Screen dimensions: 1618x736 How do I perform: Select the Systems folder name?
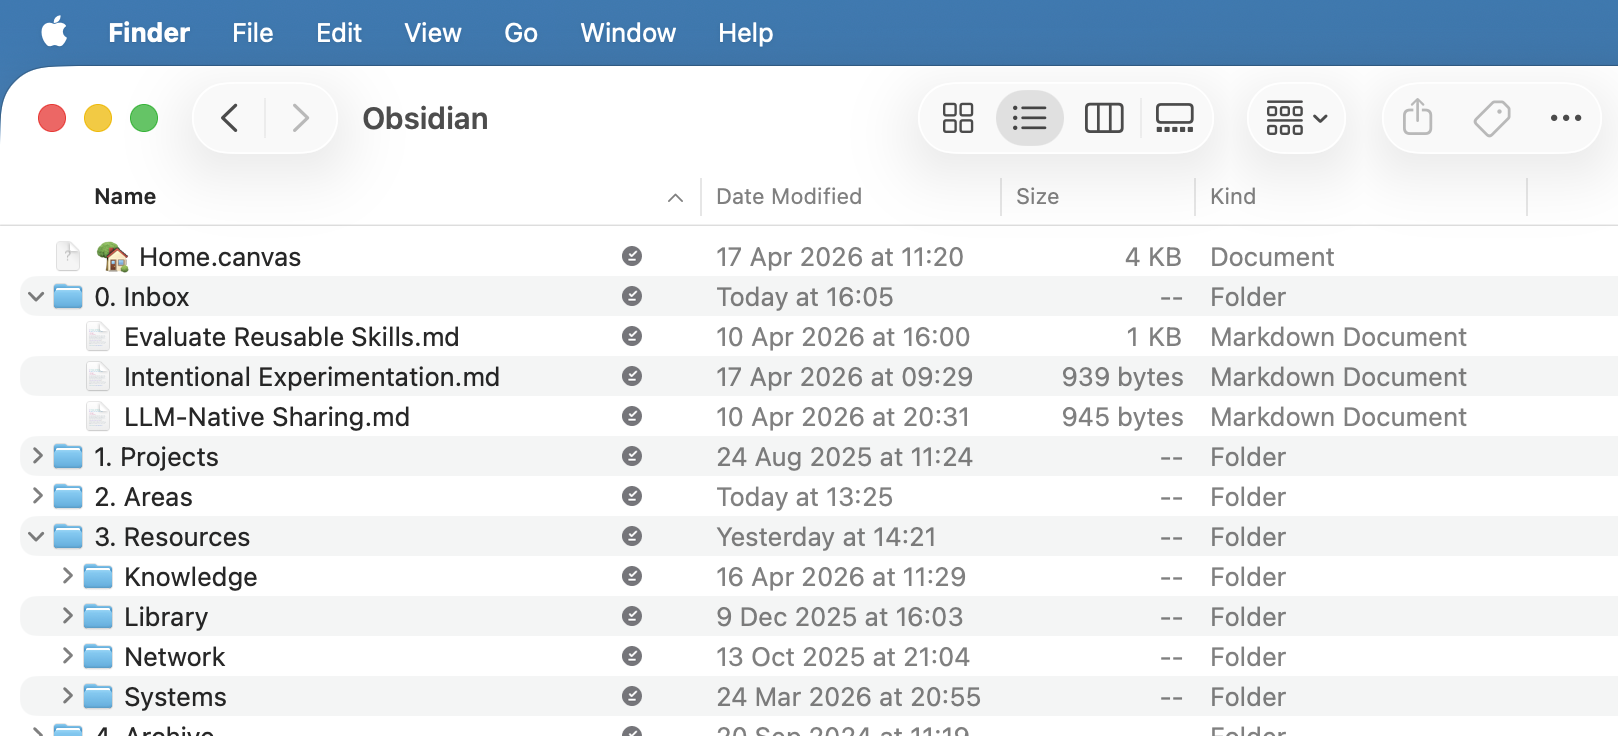[175, 697]
